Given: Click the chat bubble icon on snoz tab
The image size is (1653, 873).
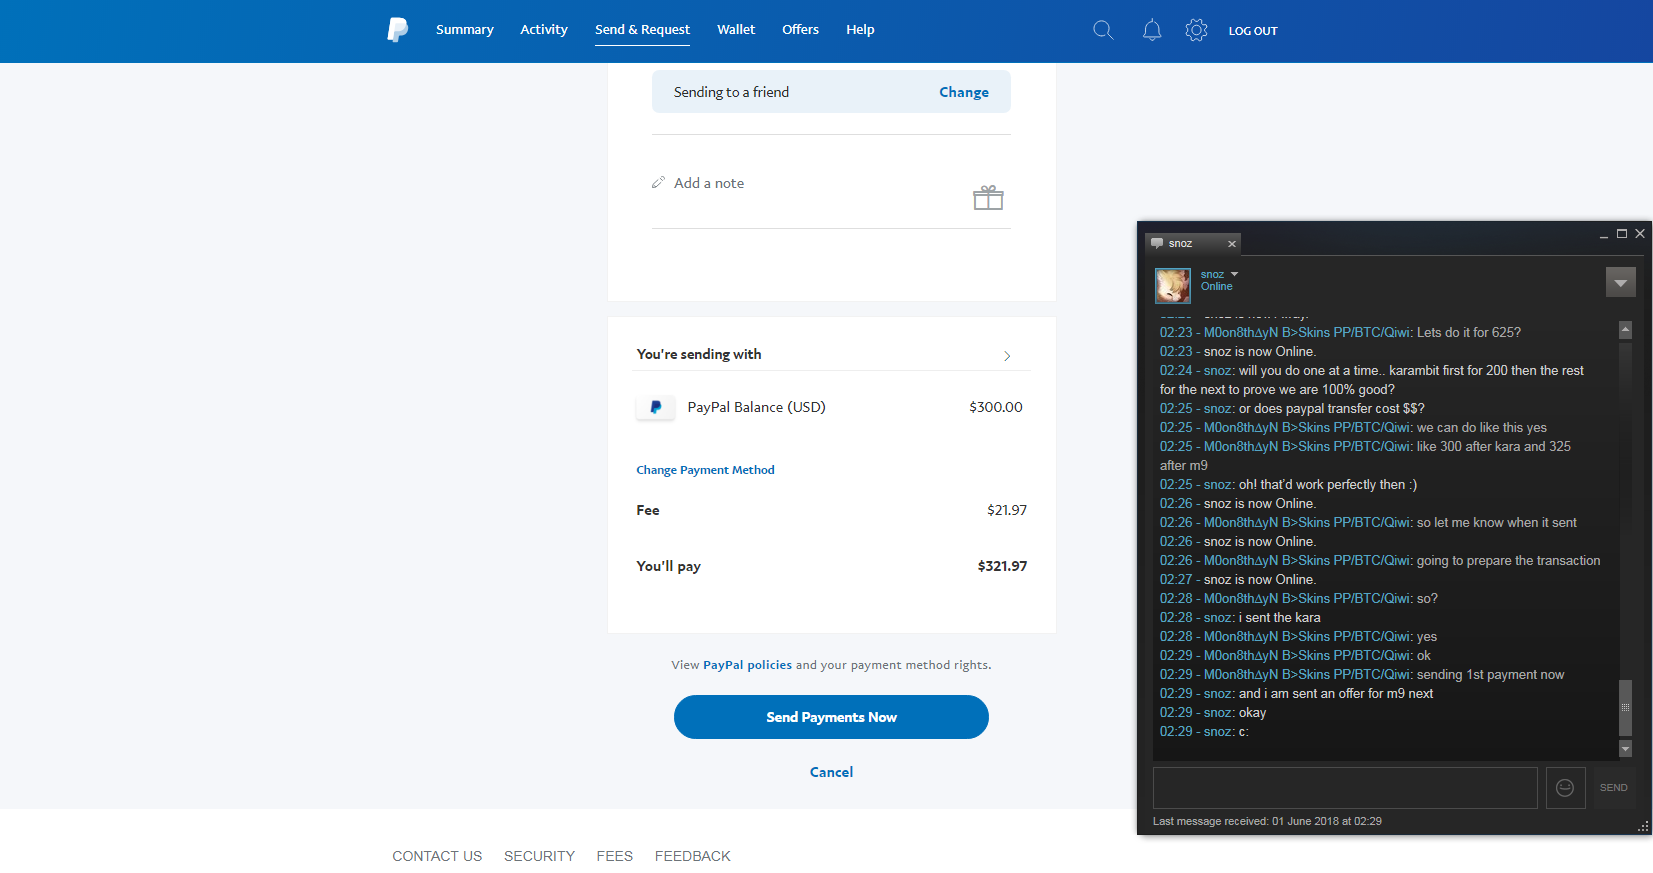Looking at the screenshot, I should click(x=1157, y=243).
